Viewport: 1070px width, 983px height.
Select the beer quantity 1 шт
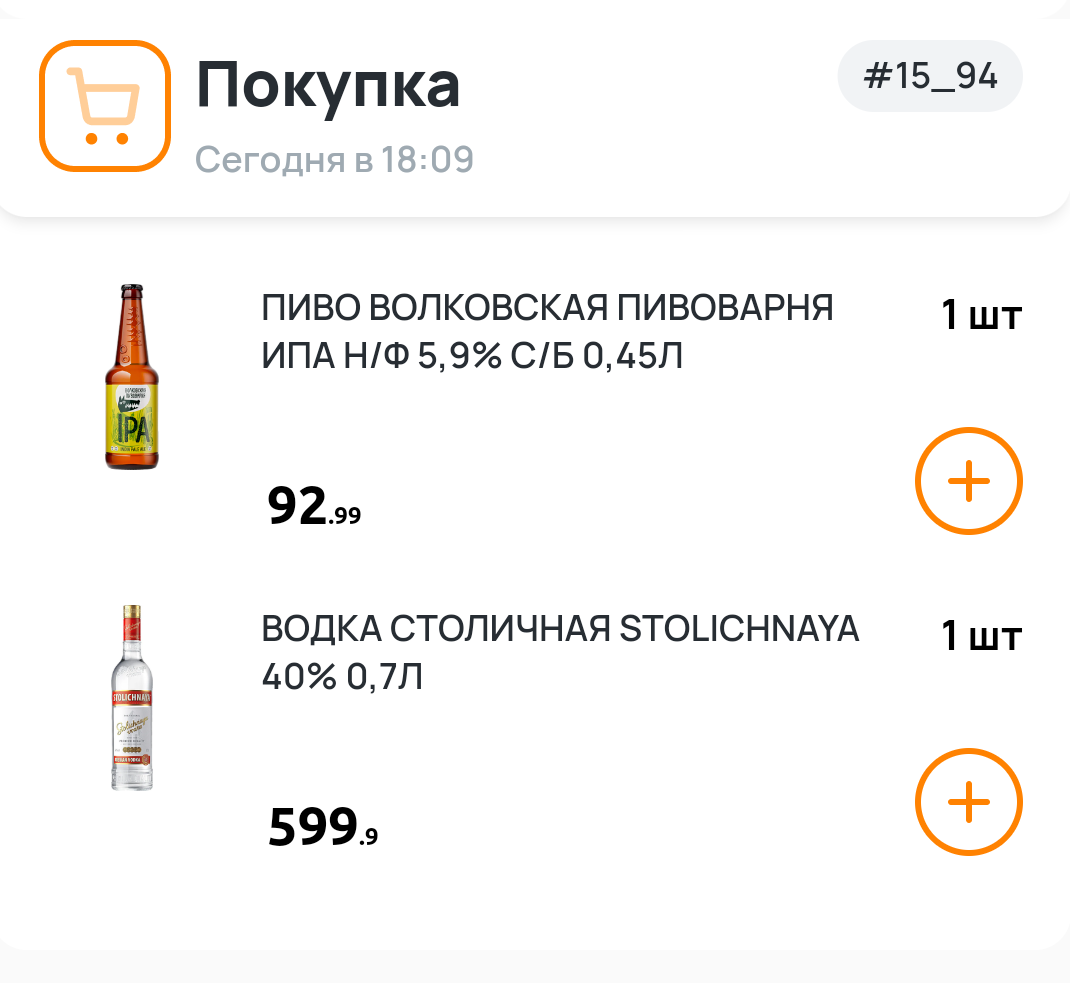980,316
